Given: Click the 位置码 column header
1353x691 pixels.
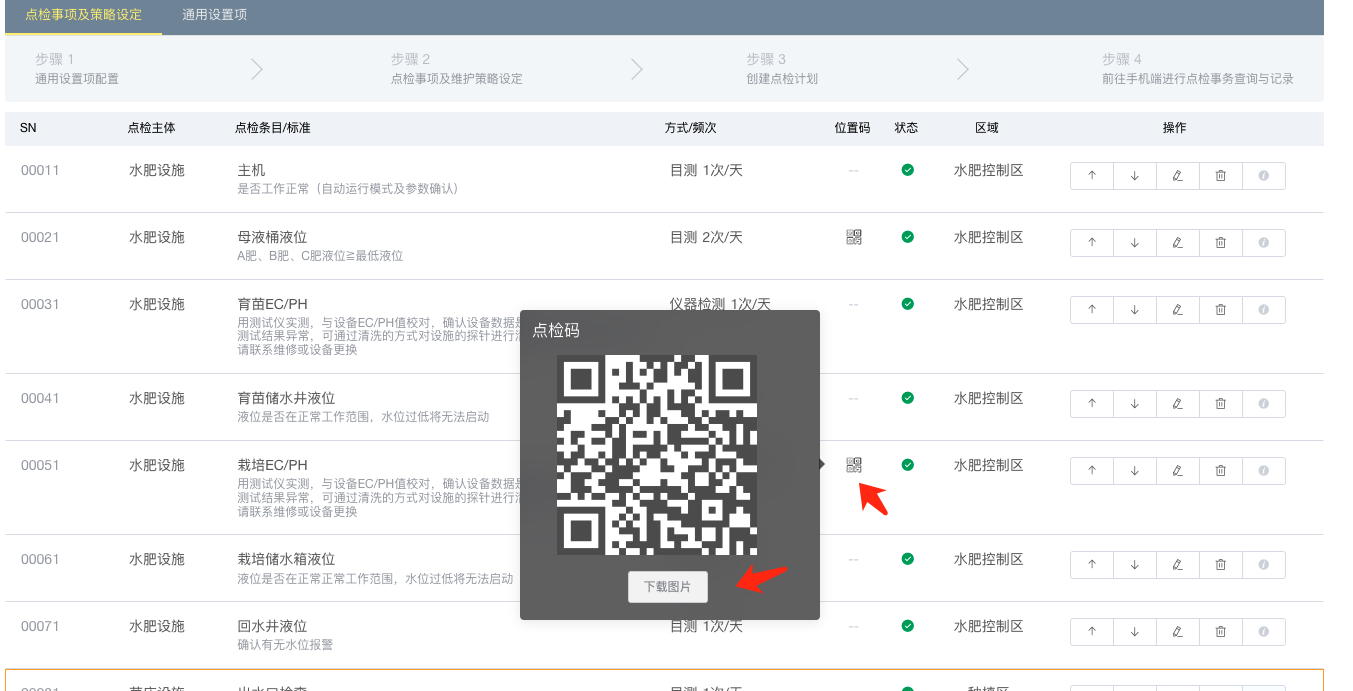Looking at the screenshot, I should click(x=852, y=128).
